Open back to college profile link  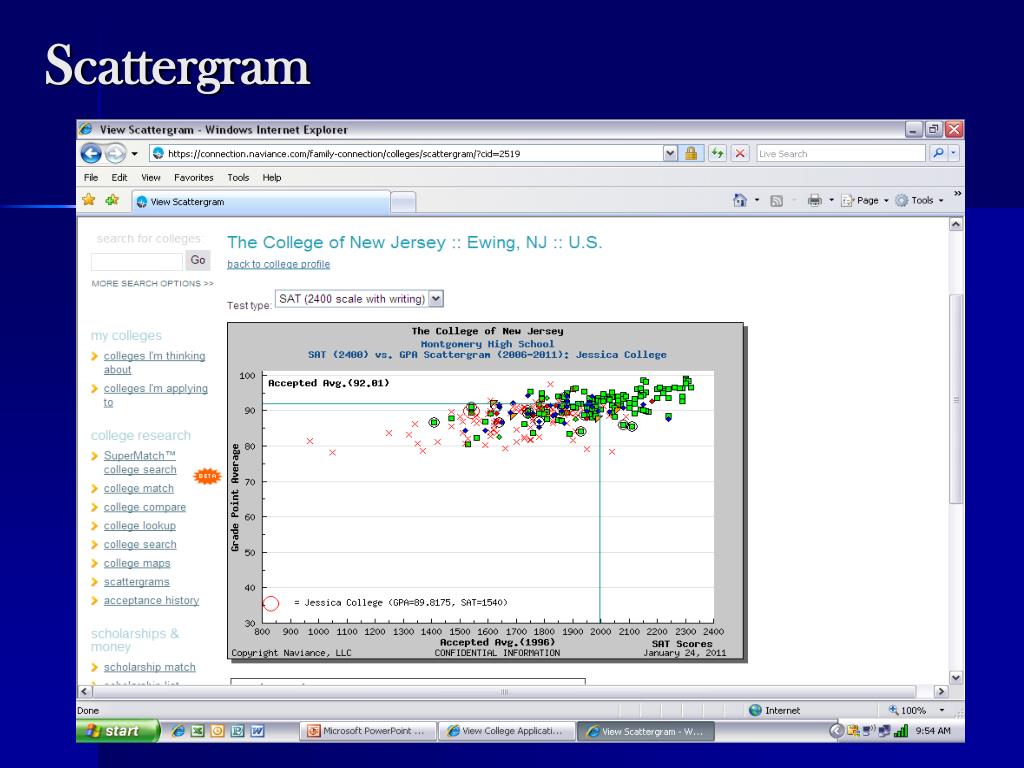[x=278, y=264]
